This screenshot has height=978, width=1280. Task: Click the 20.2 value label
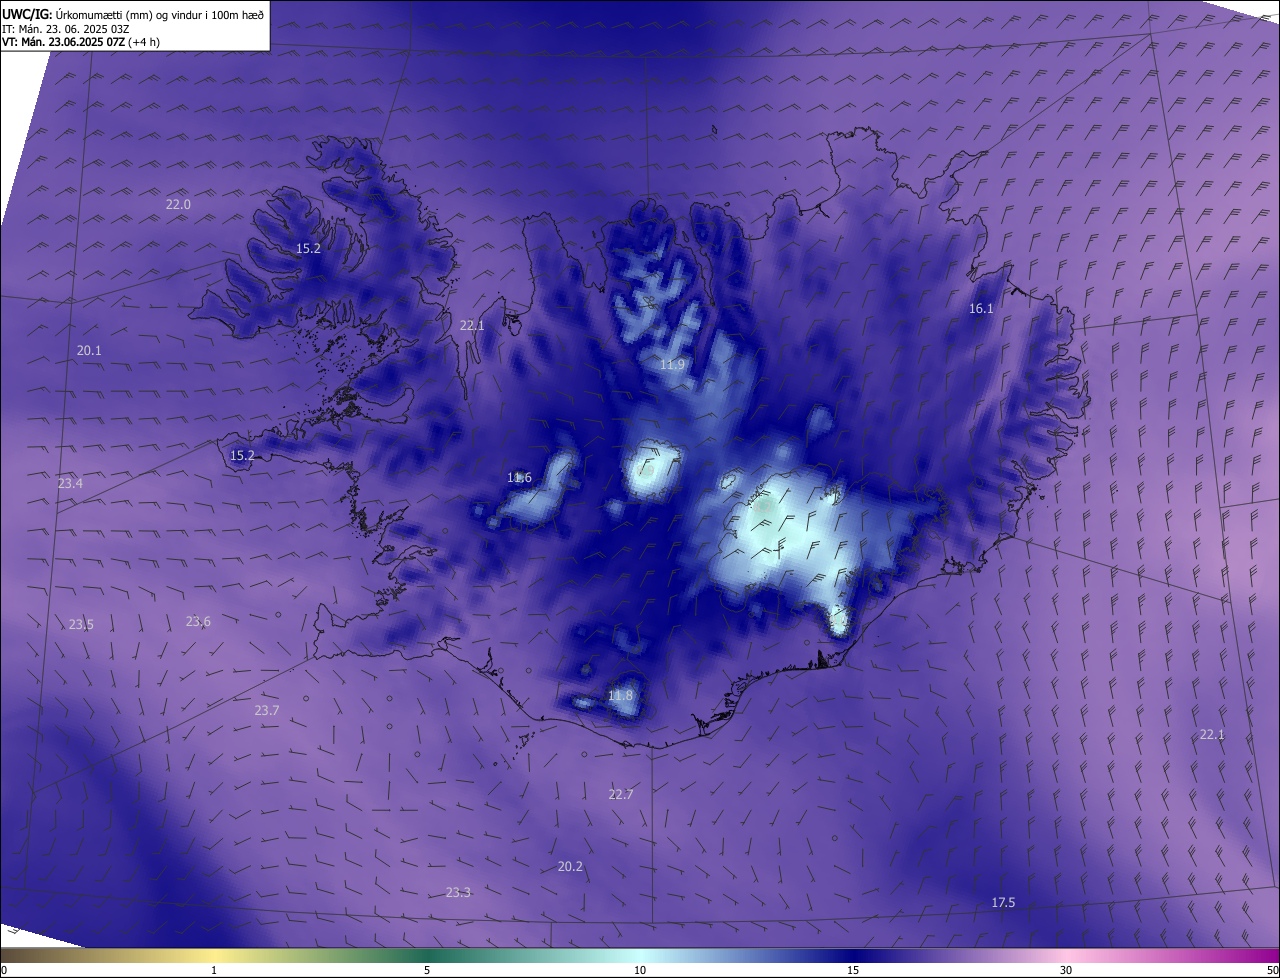coord(570,866)
